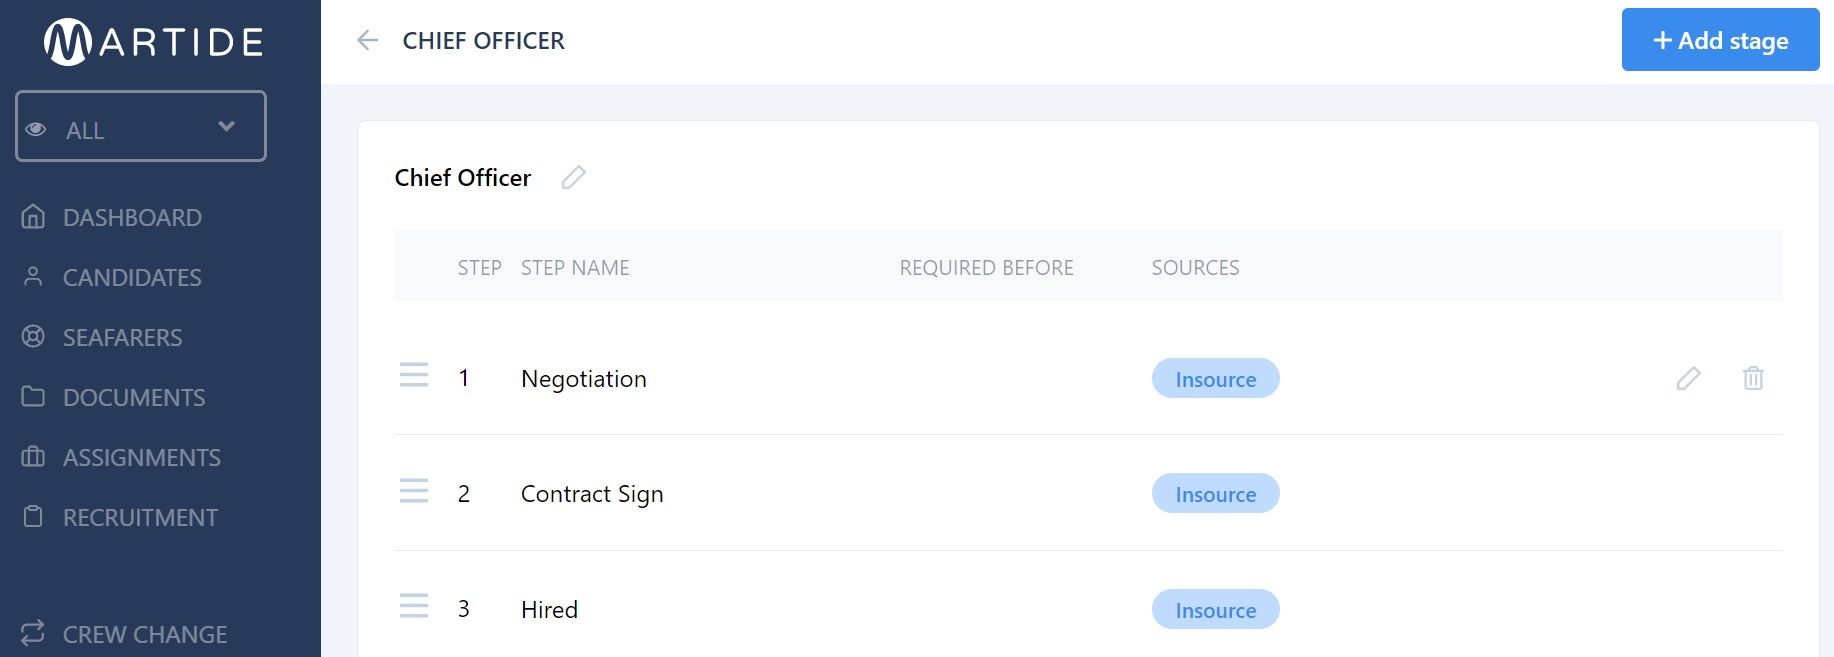Click the drag handle of Contract Sign row
This screenshot has height=657, width=1834.
[x=414, y=491]
